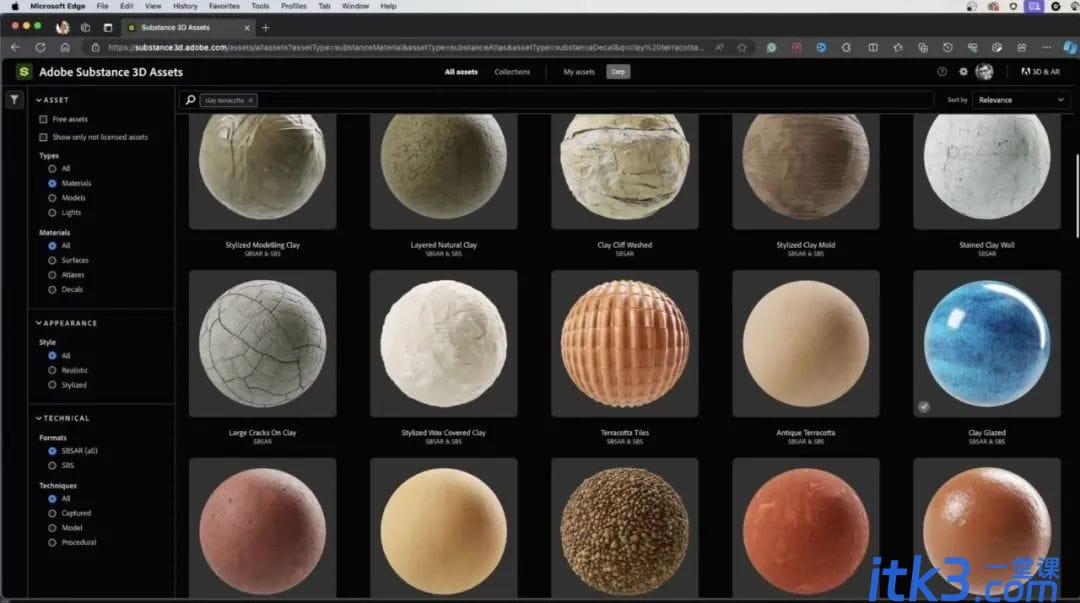Open the Edge Copilot sidebar icon
The height and width of the screenshot is (603, 1080).
click(1070, 48)
